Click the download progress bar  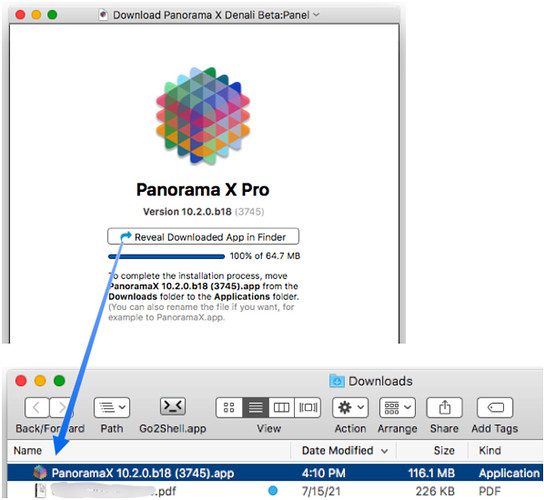166,256
